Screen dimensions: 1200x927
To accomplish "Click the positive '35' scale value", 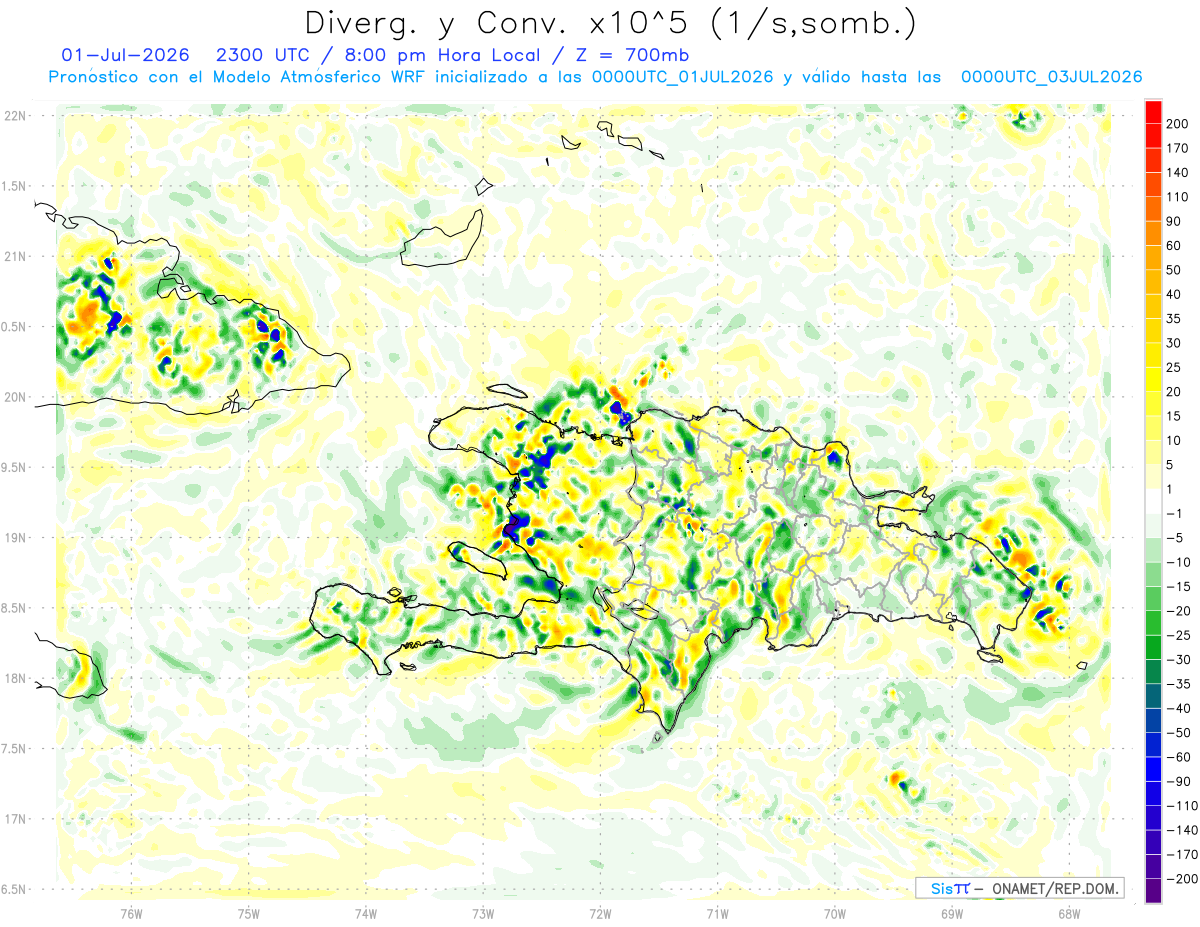I will click(1175, 319).
